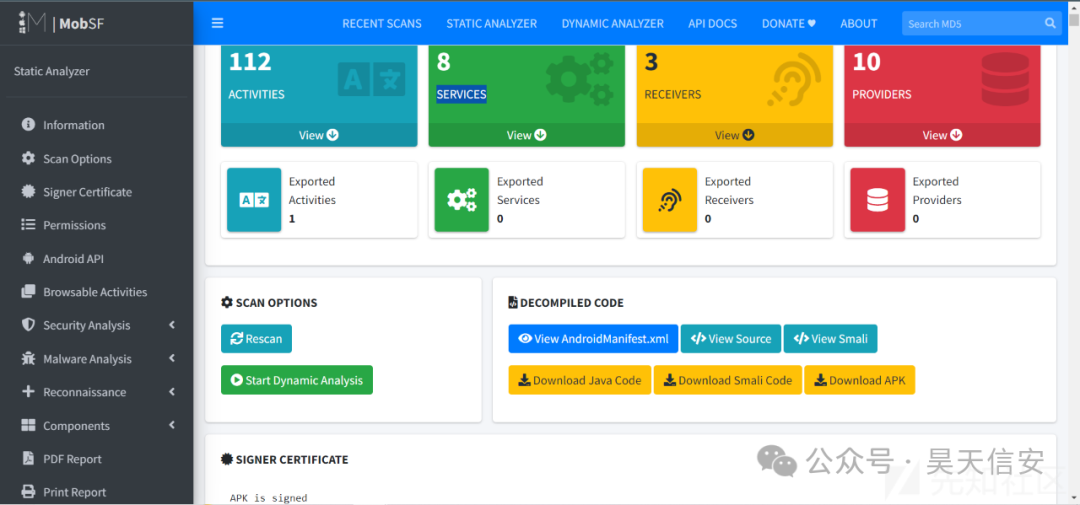Open View under the Providers card
The width and height of the screenshot is (1080, 505).
pyautogui.click(x=942, y=135)
